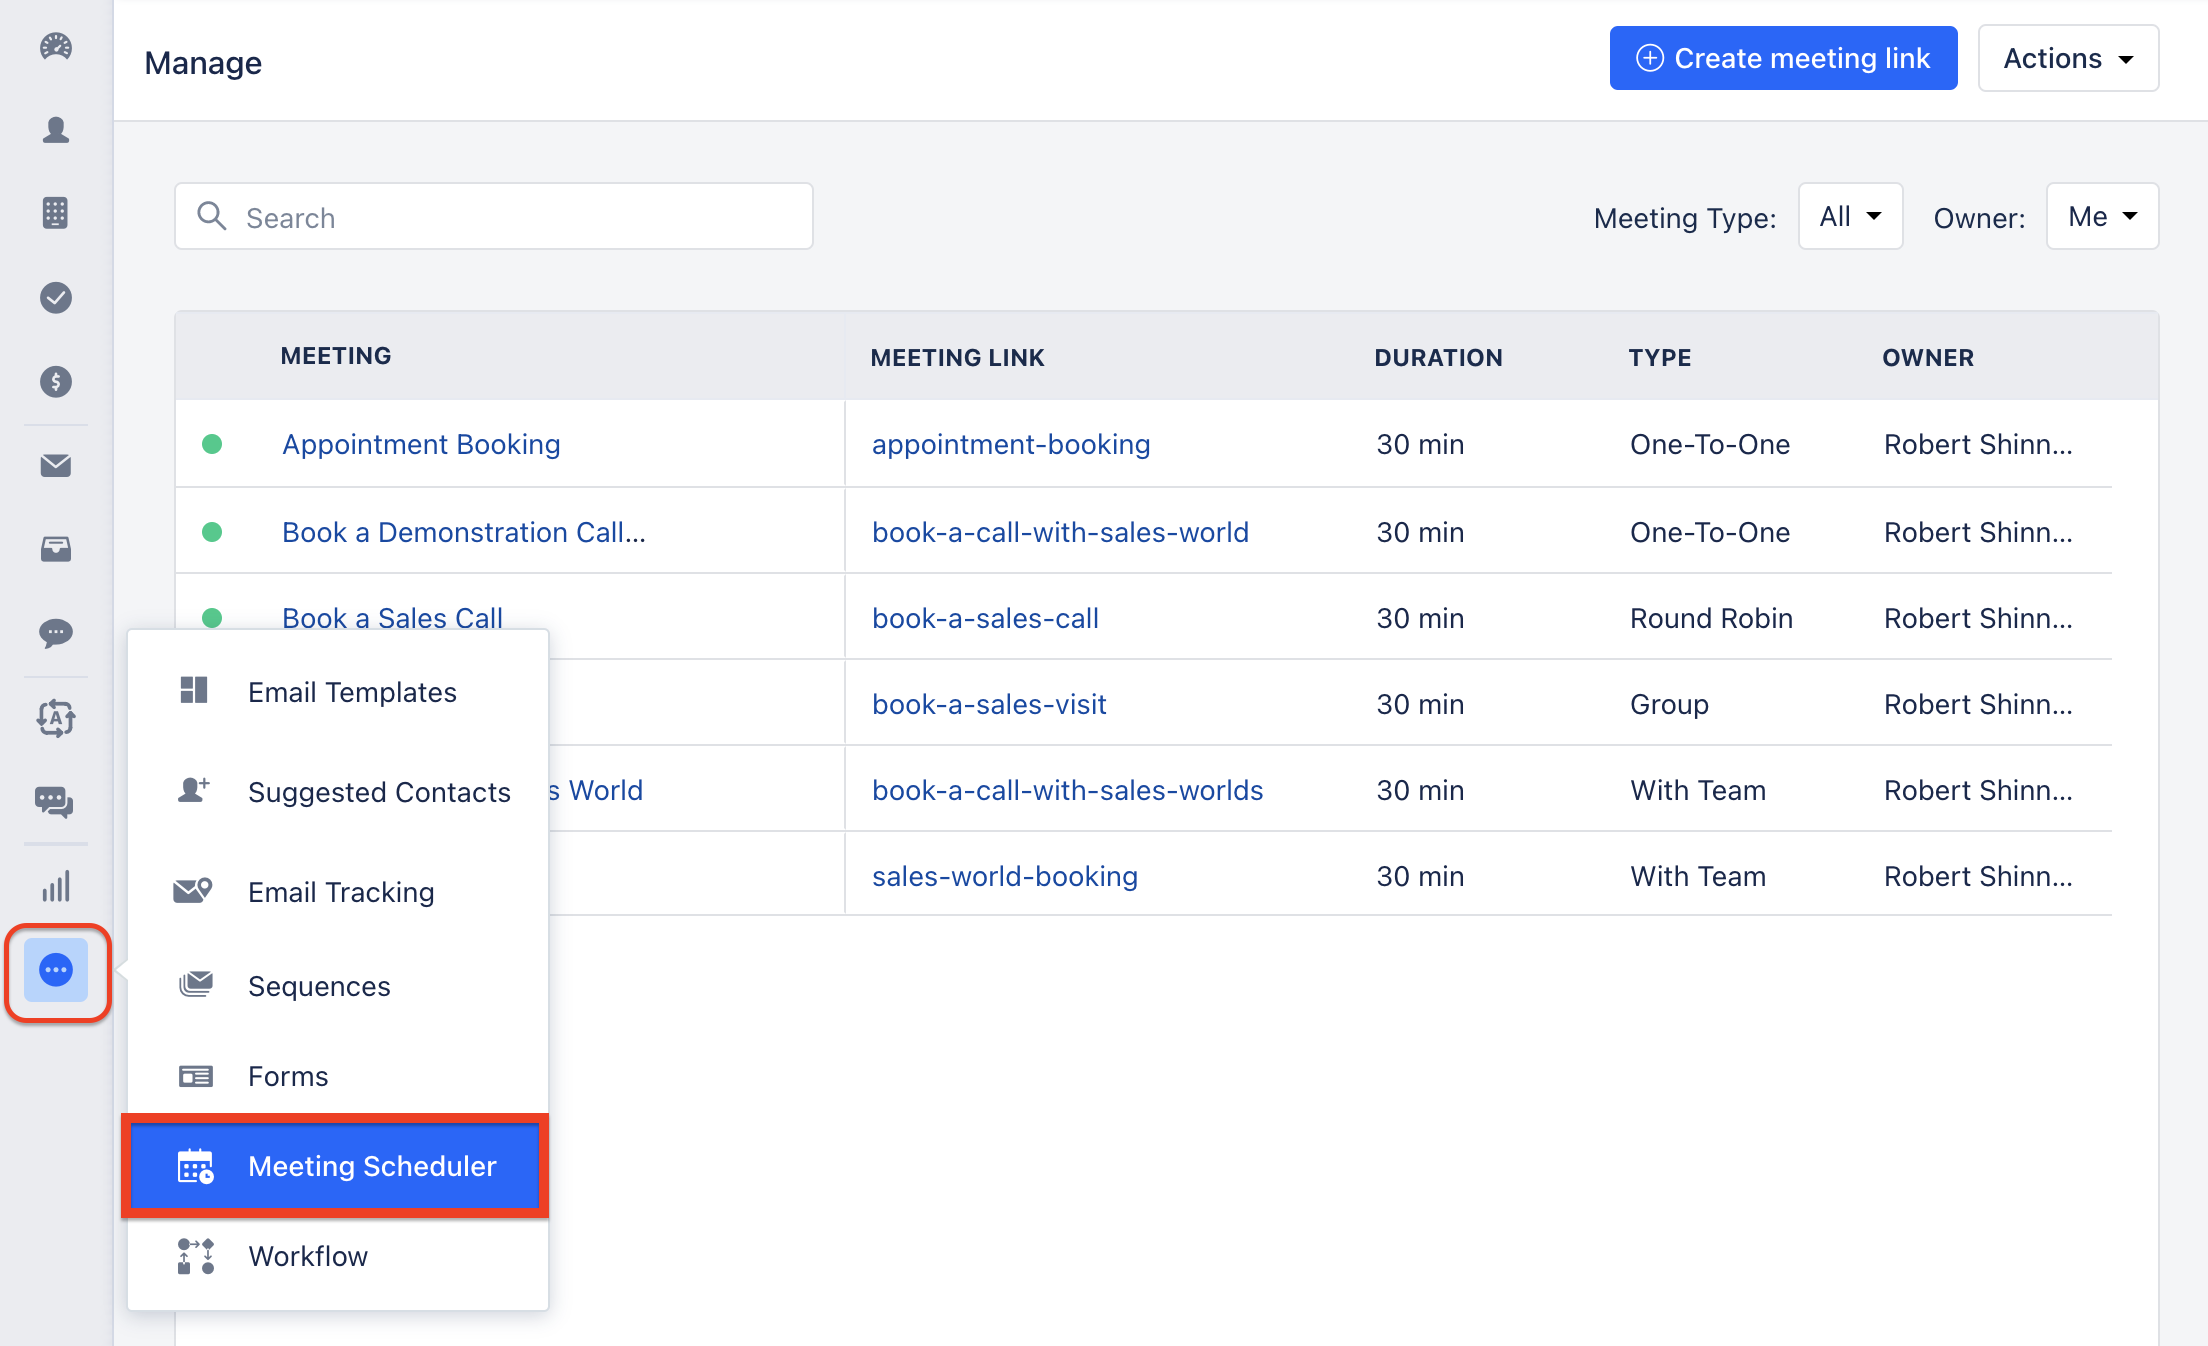Toggle green status dot for Appointment Booking

click(212, 444)
